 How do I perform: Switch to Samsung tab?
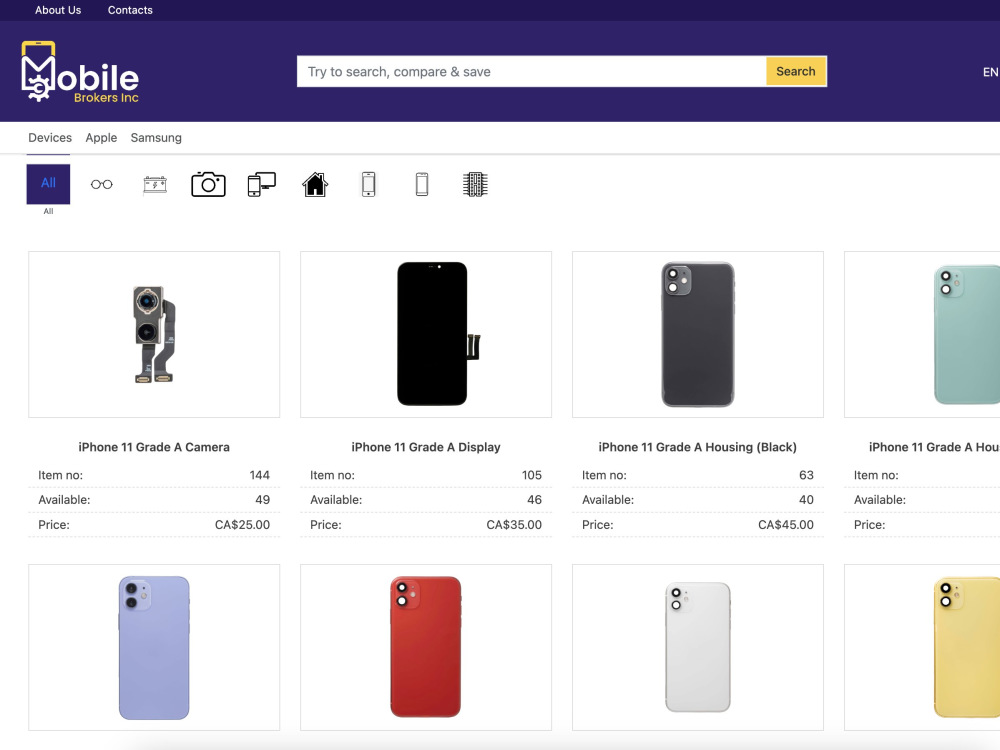click(156, 138)
